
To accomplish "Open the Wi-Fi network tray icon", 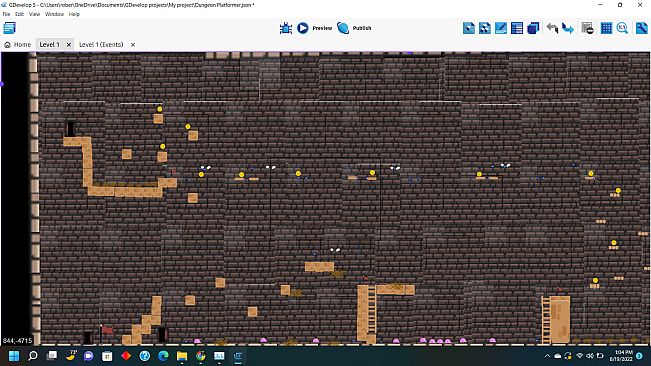I will [580, 356].
